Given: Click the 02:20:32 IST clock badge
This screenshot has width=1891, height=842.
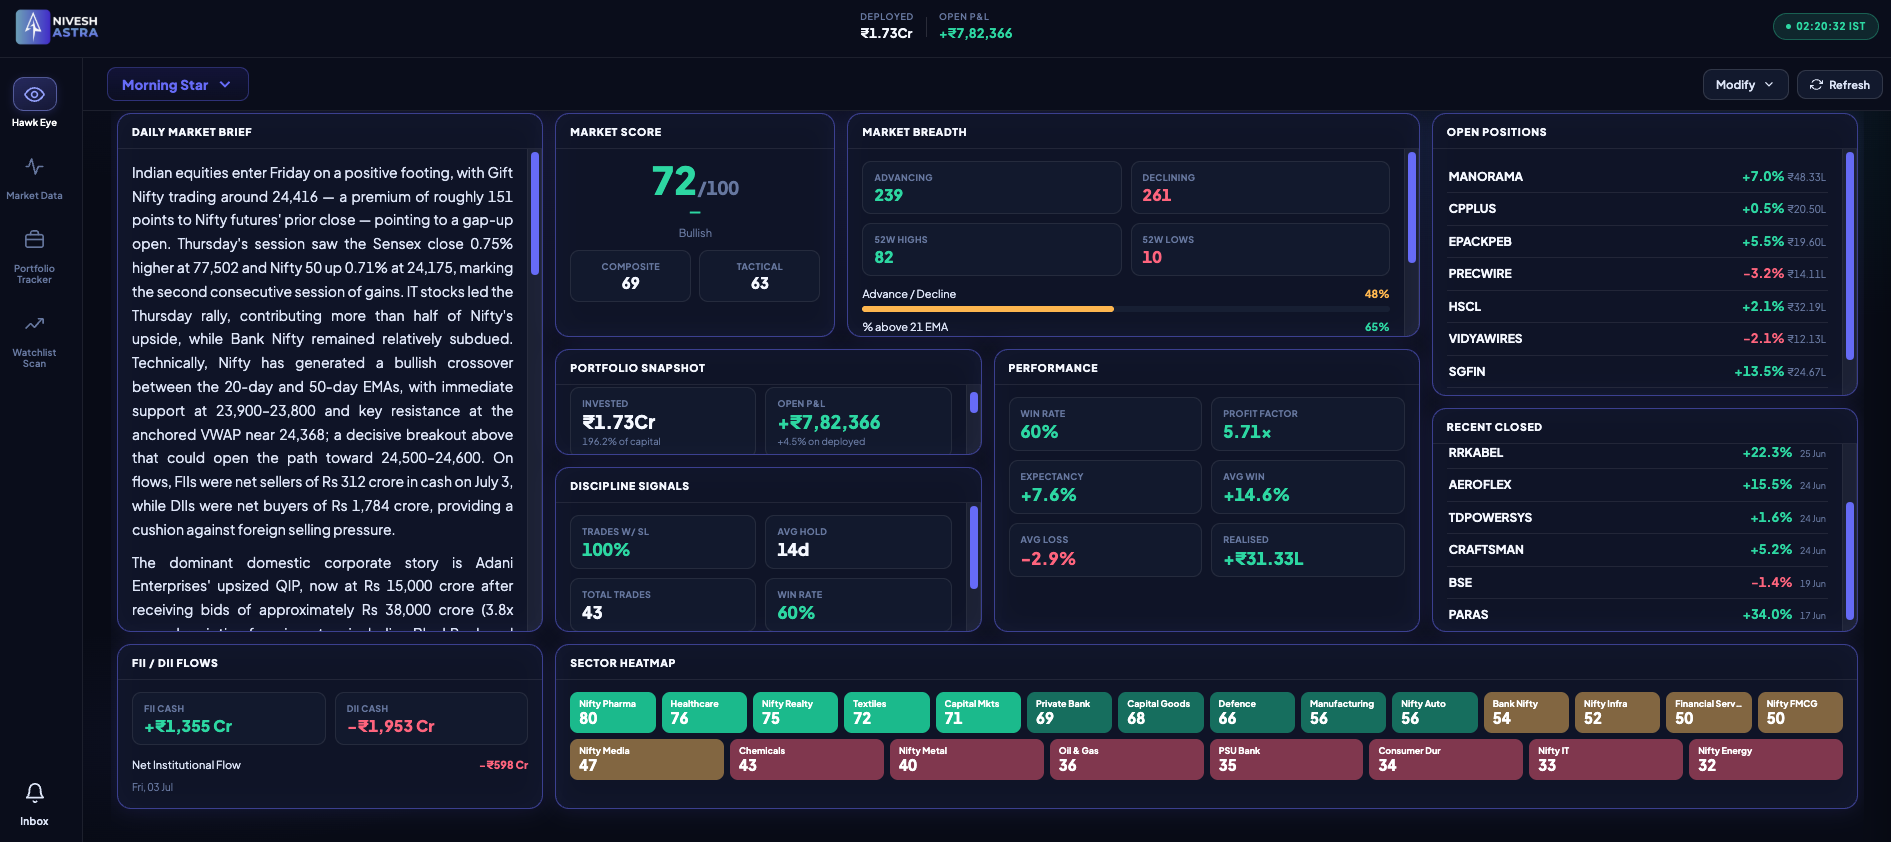Looking at the screenshot, I should (x=1825, y=26).
